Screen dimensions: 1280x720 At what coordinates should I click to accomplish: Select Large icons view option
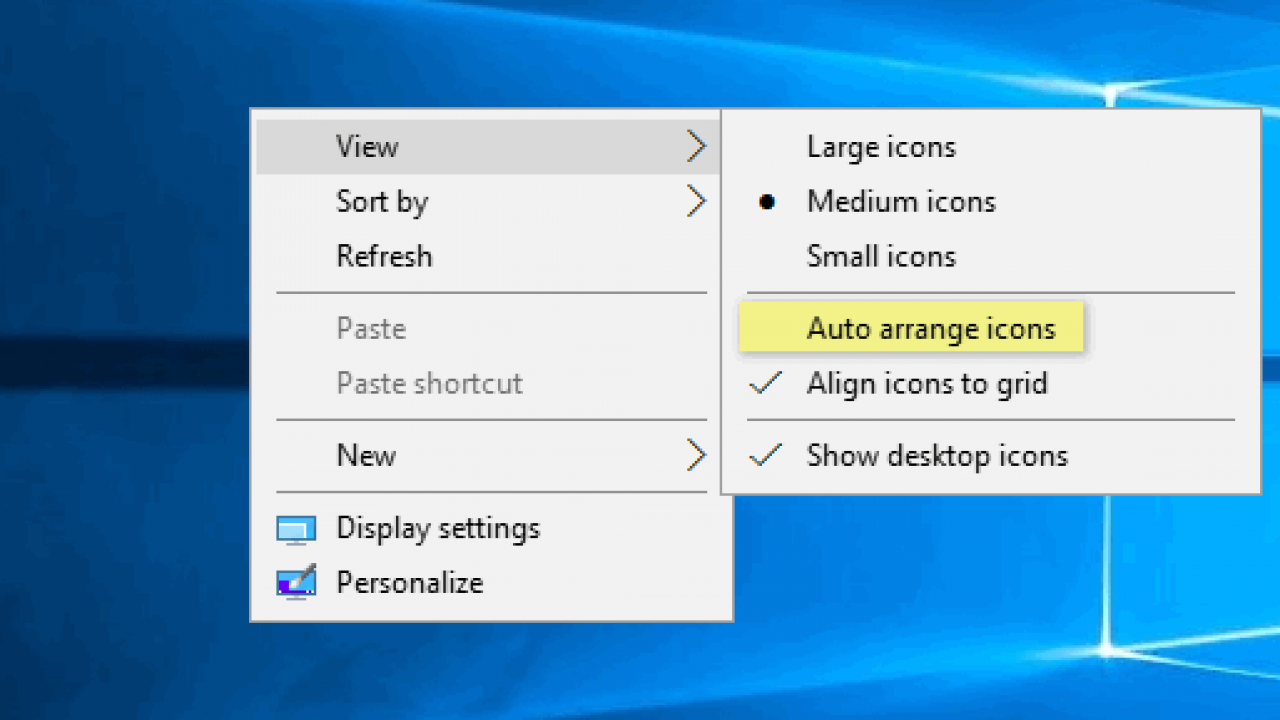pyautogui.click(x=990, y=147)
